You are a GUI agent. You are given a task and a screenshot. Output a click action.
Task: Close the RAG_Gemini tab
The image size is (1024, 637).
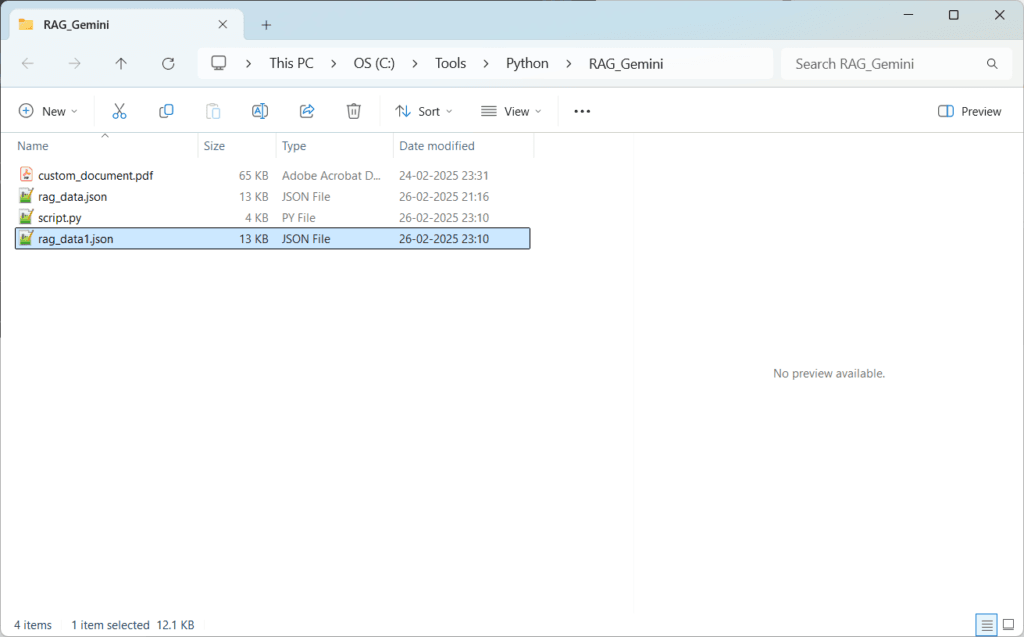tap(223, 24)
